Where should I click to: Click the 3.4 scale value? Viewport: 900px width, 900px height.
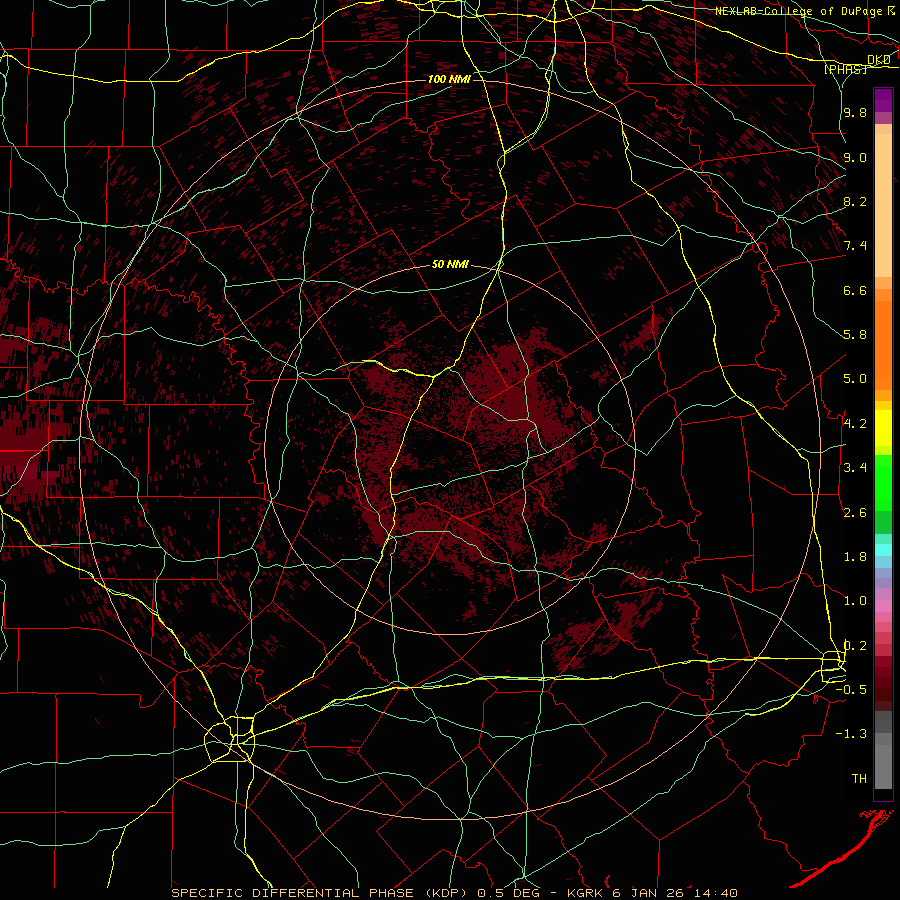pyautogui.click(x=855, y=468)
